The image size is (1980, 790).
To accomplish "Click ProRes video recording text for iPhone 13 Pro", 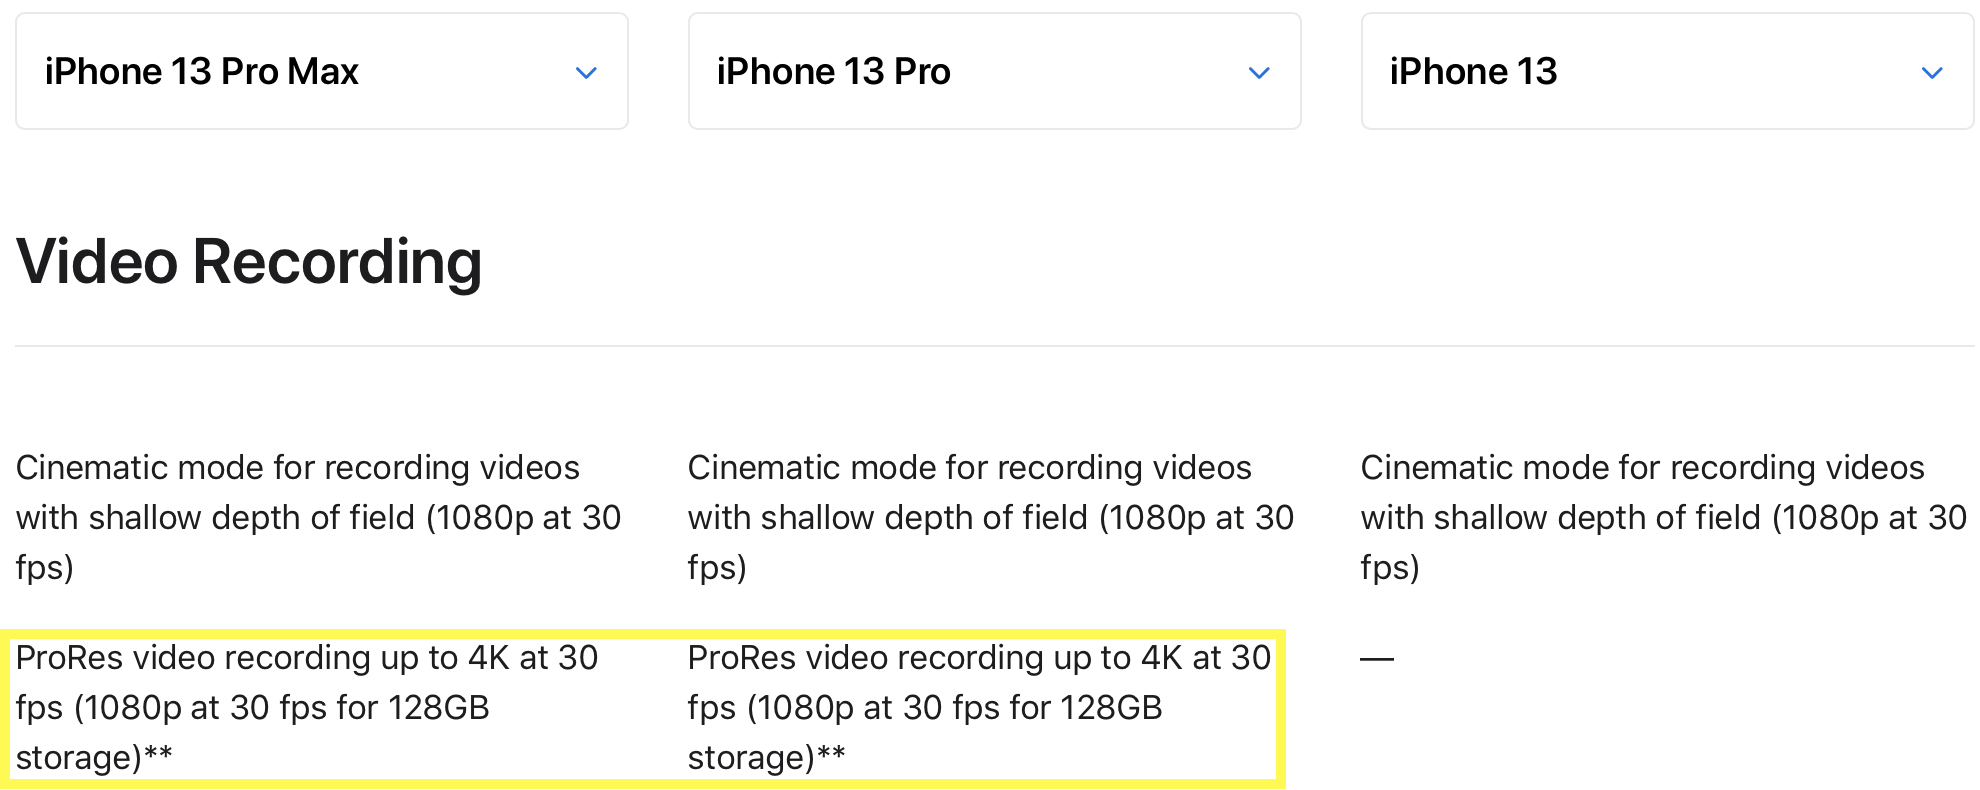I will pos(980,707).
